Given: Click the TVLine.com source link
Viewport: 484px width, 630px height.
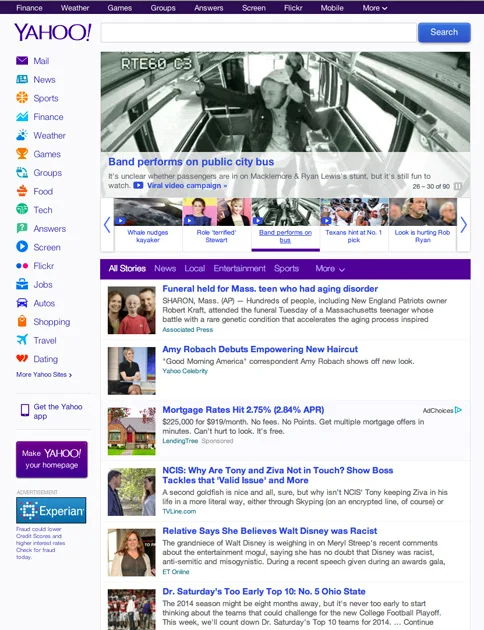Looking at the screenshot, I should pos(179,511).
